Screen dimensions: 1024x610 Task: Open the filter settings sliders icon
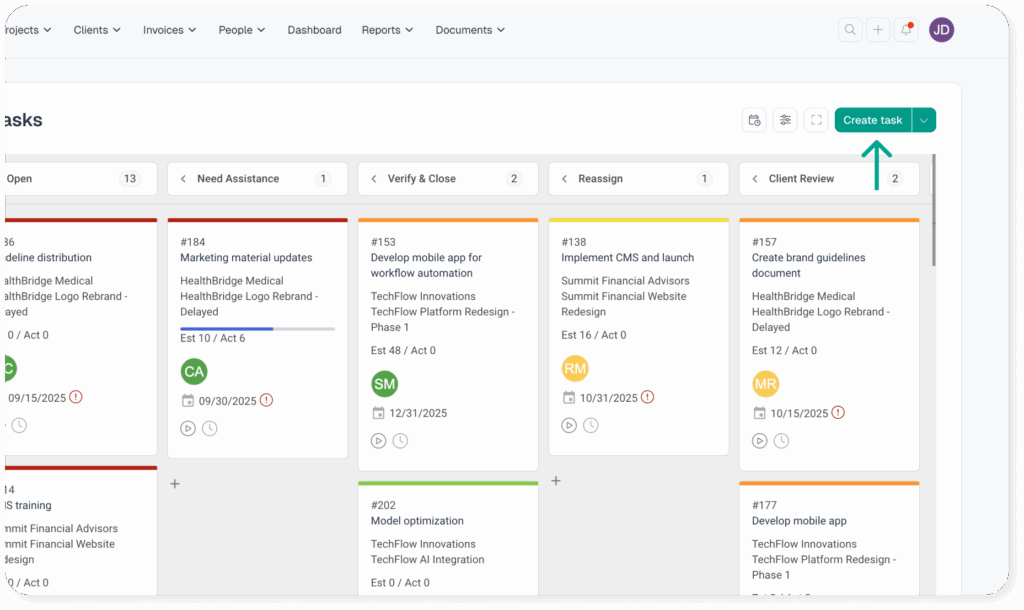tap(786, 120)
